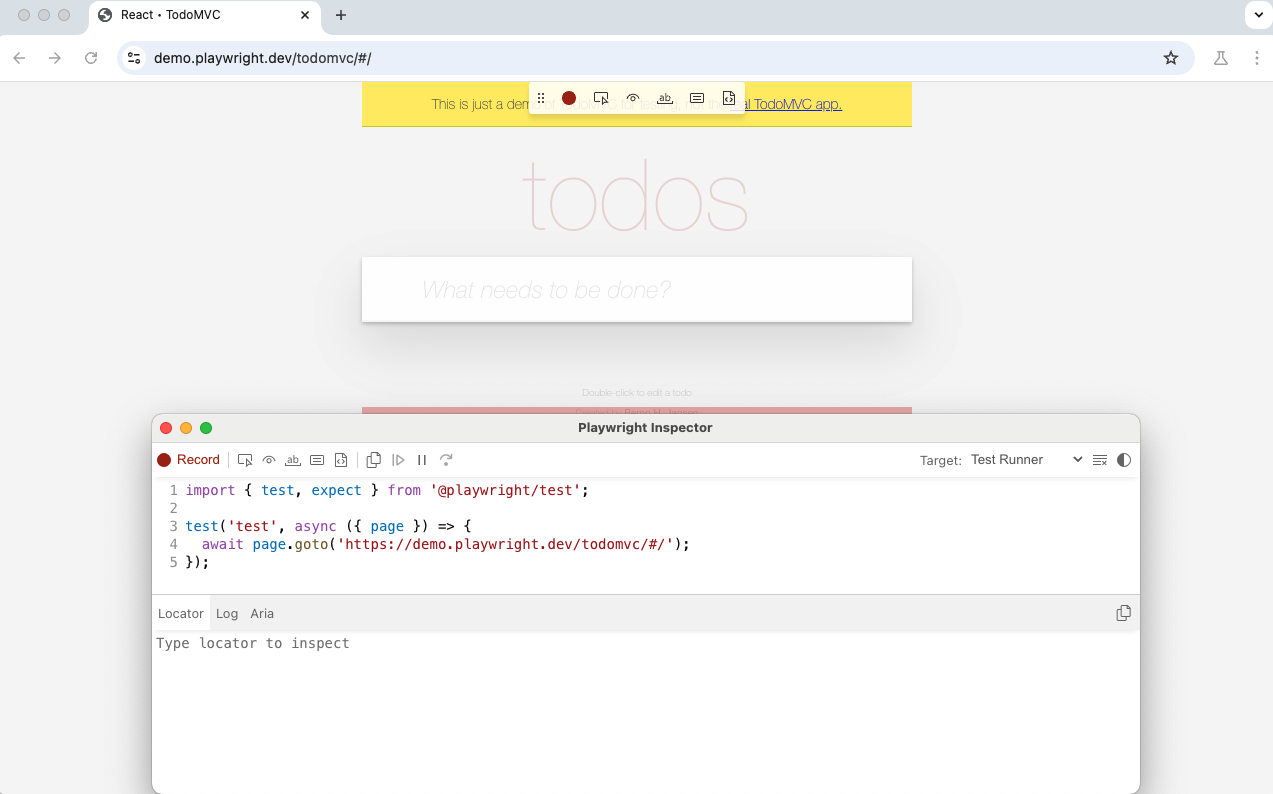This screenshot has height=794, width=1273.
Task: Open site information icon in address bar
Action: pos(134,58)
